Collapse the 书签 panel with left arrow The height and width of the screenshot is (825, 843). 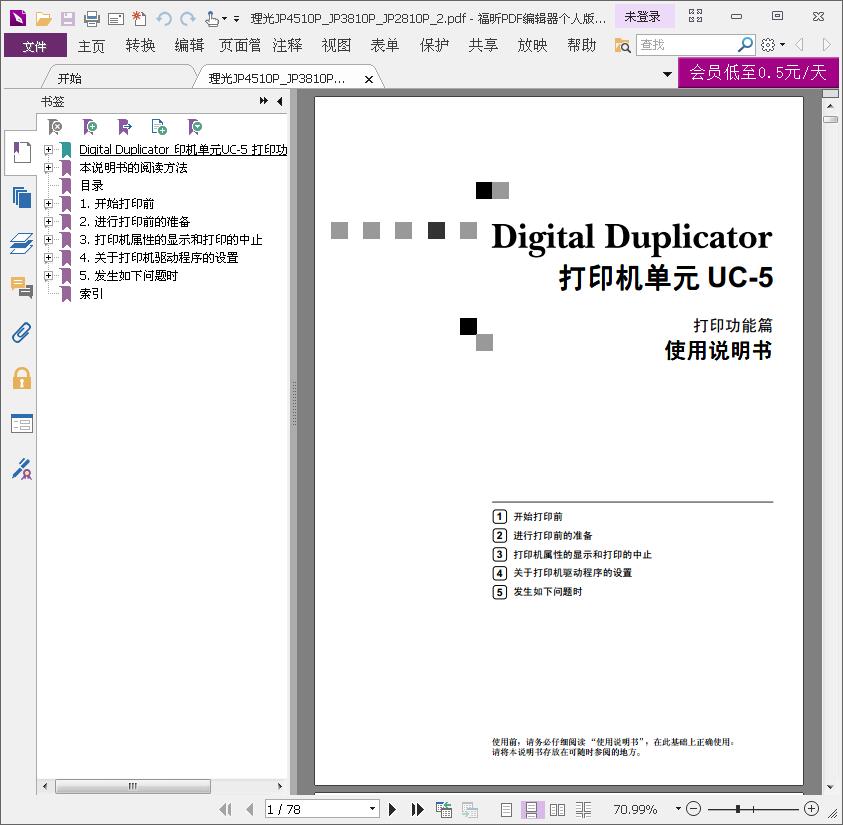pos(280,101)
